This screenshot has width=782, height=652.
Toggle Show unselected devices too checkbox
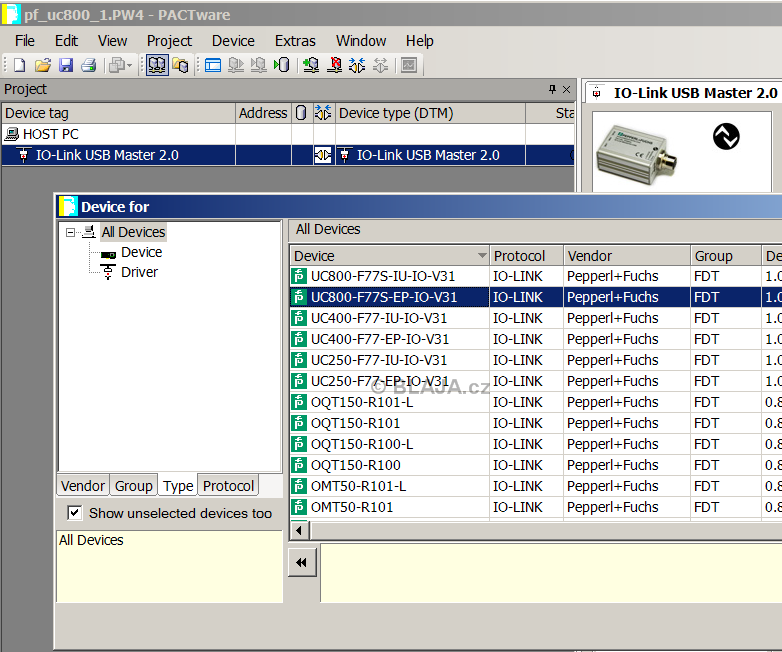point(74,513)
